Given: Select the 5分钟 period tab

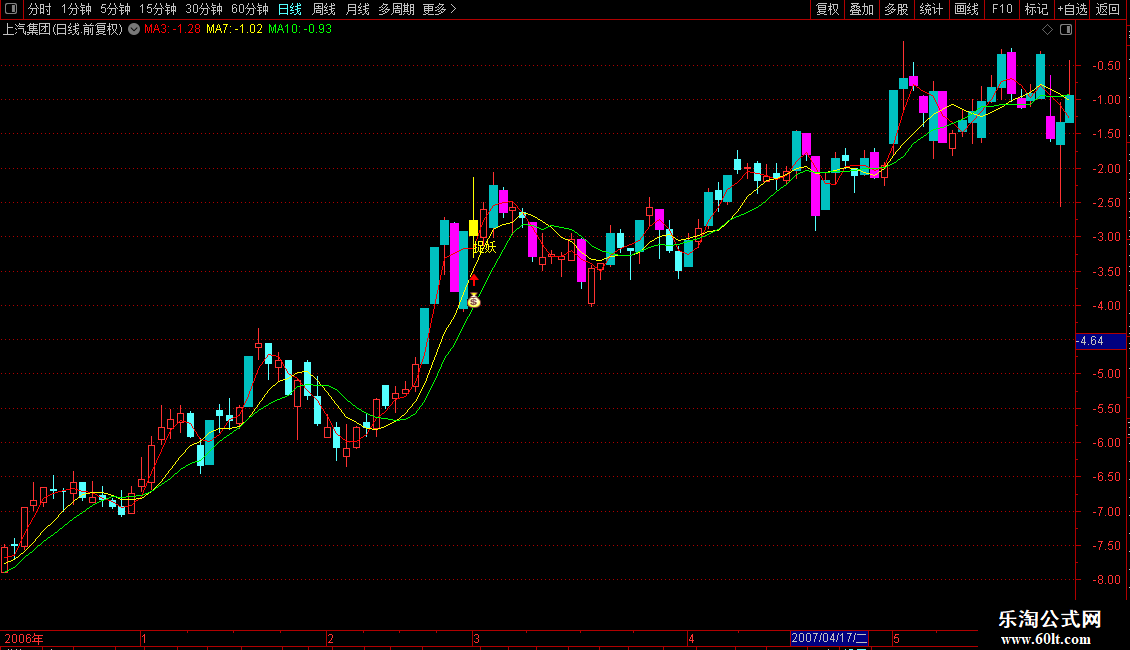Looking at the screenshot, I should coord(115,9).
